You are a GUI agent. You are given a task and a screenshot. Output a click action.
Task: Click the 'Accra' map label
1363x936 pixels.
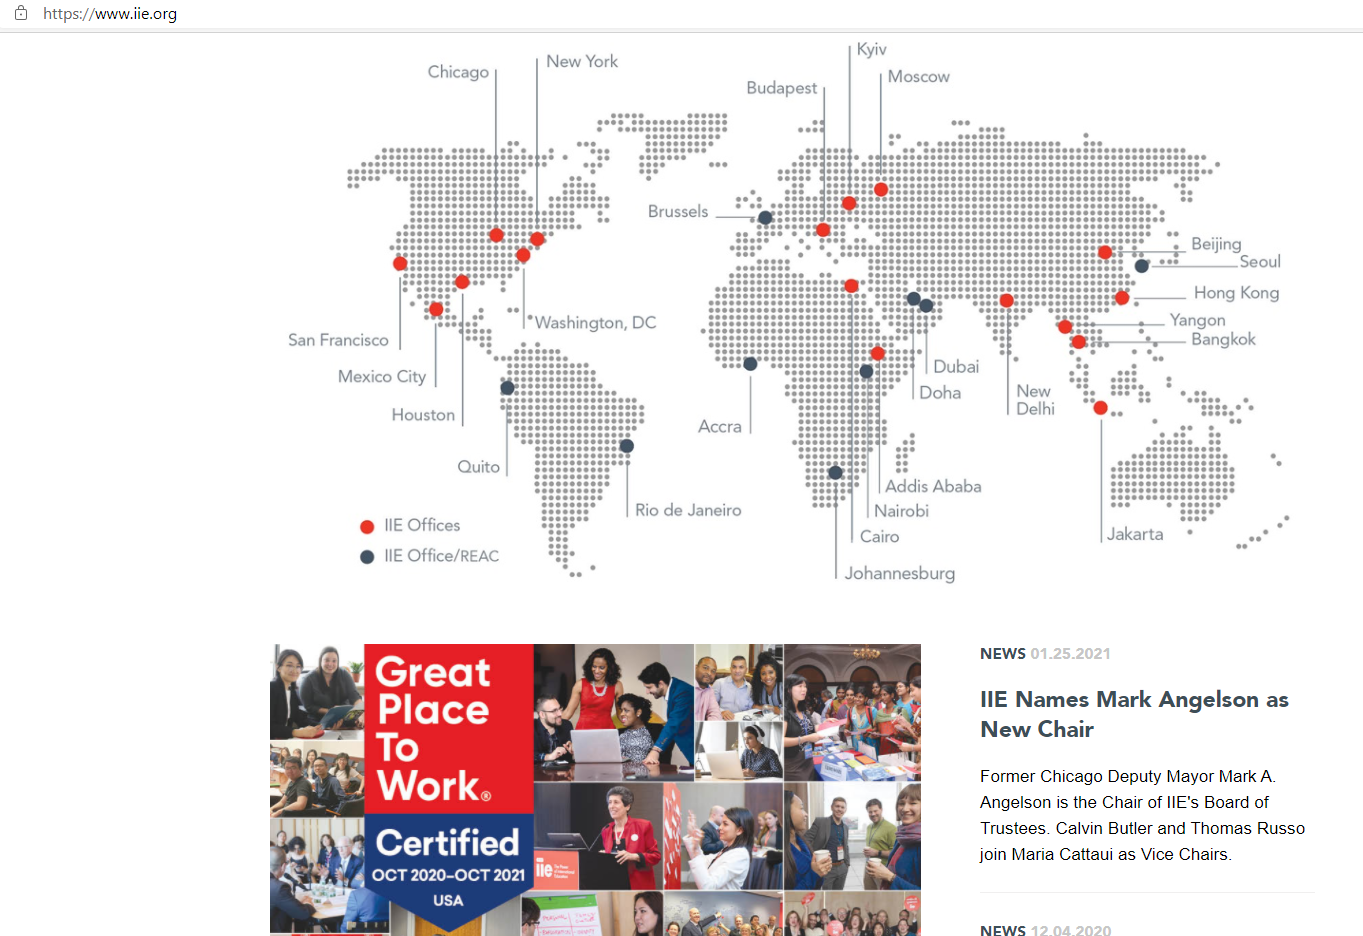point(719,427)
